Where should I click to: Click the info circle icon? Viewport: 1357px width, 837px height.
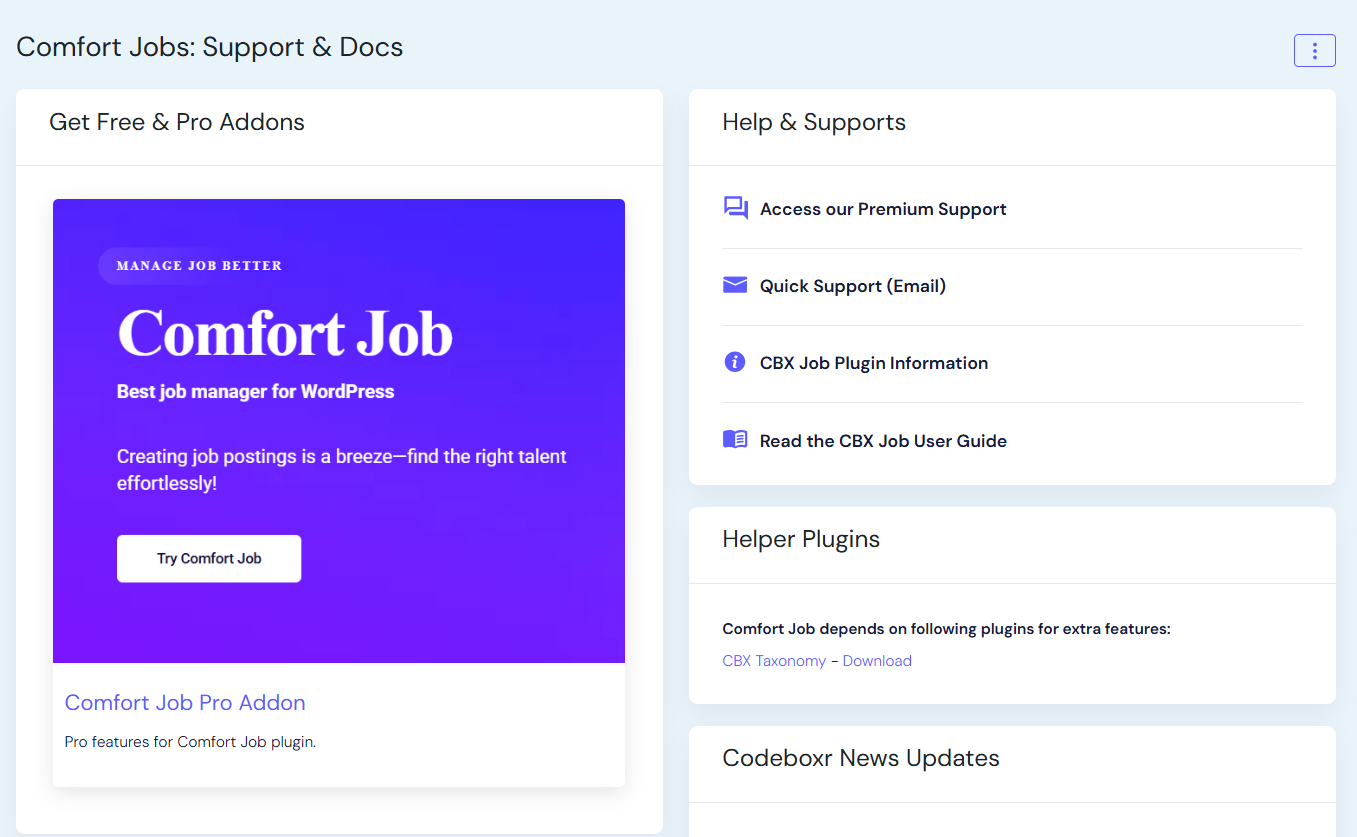(x=735, y=362)
